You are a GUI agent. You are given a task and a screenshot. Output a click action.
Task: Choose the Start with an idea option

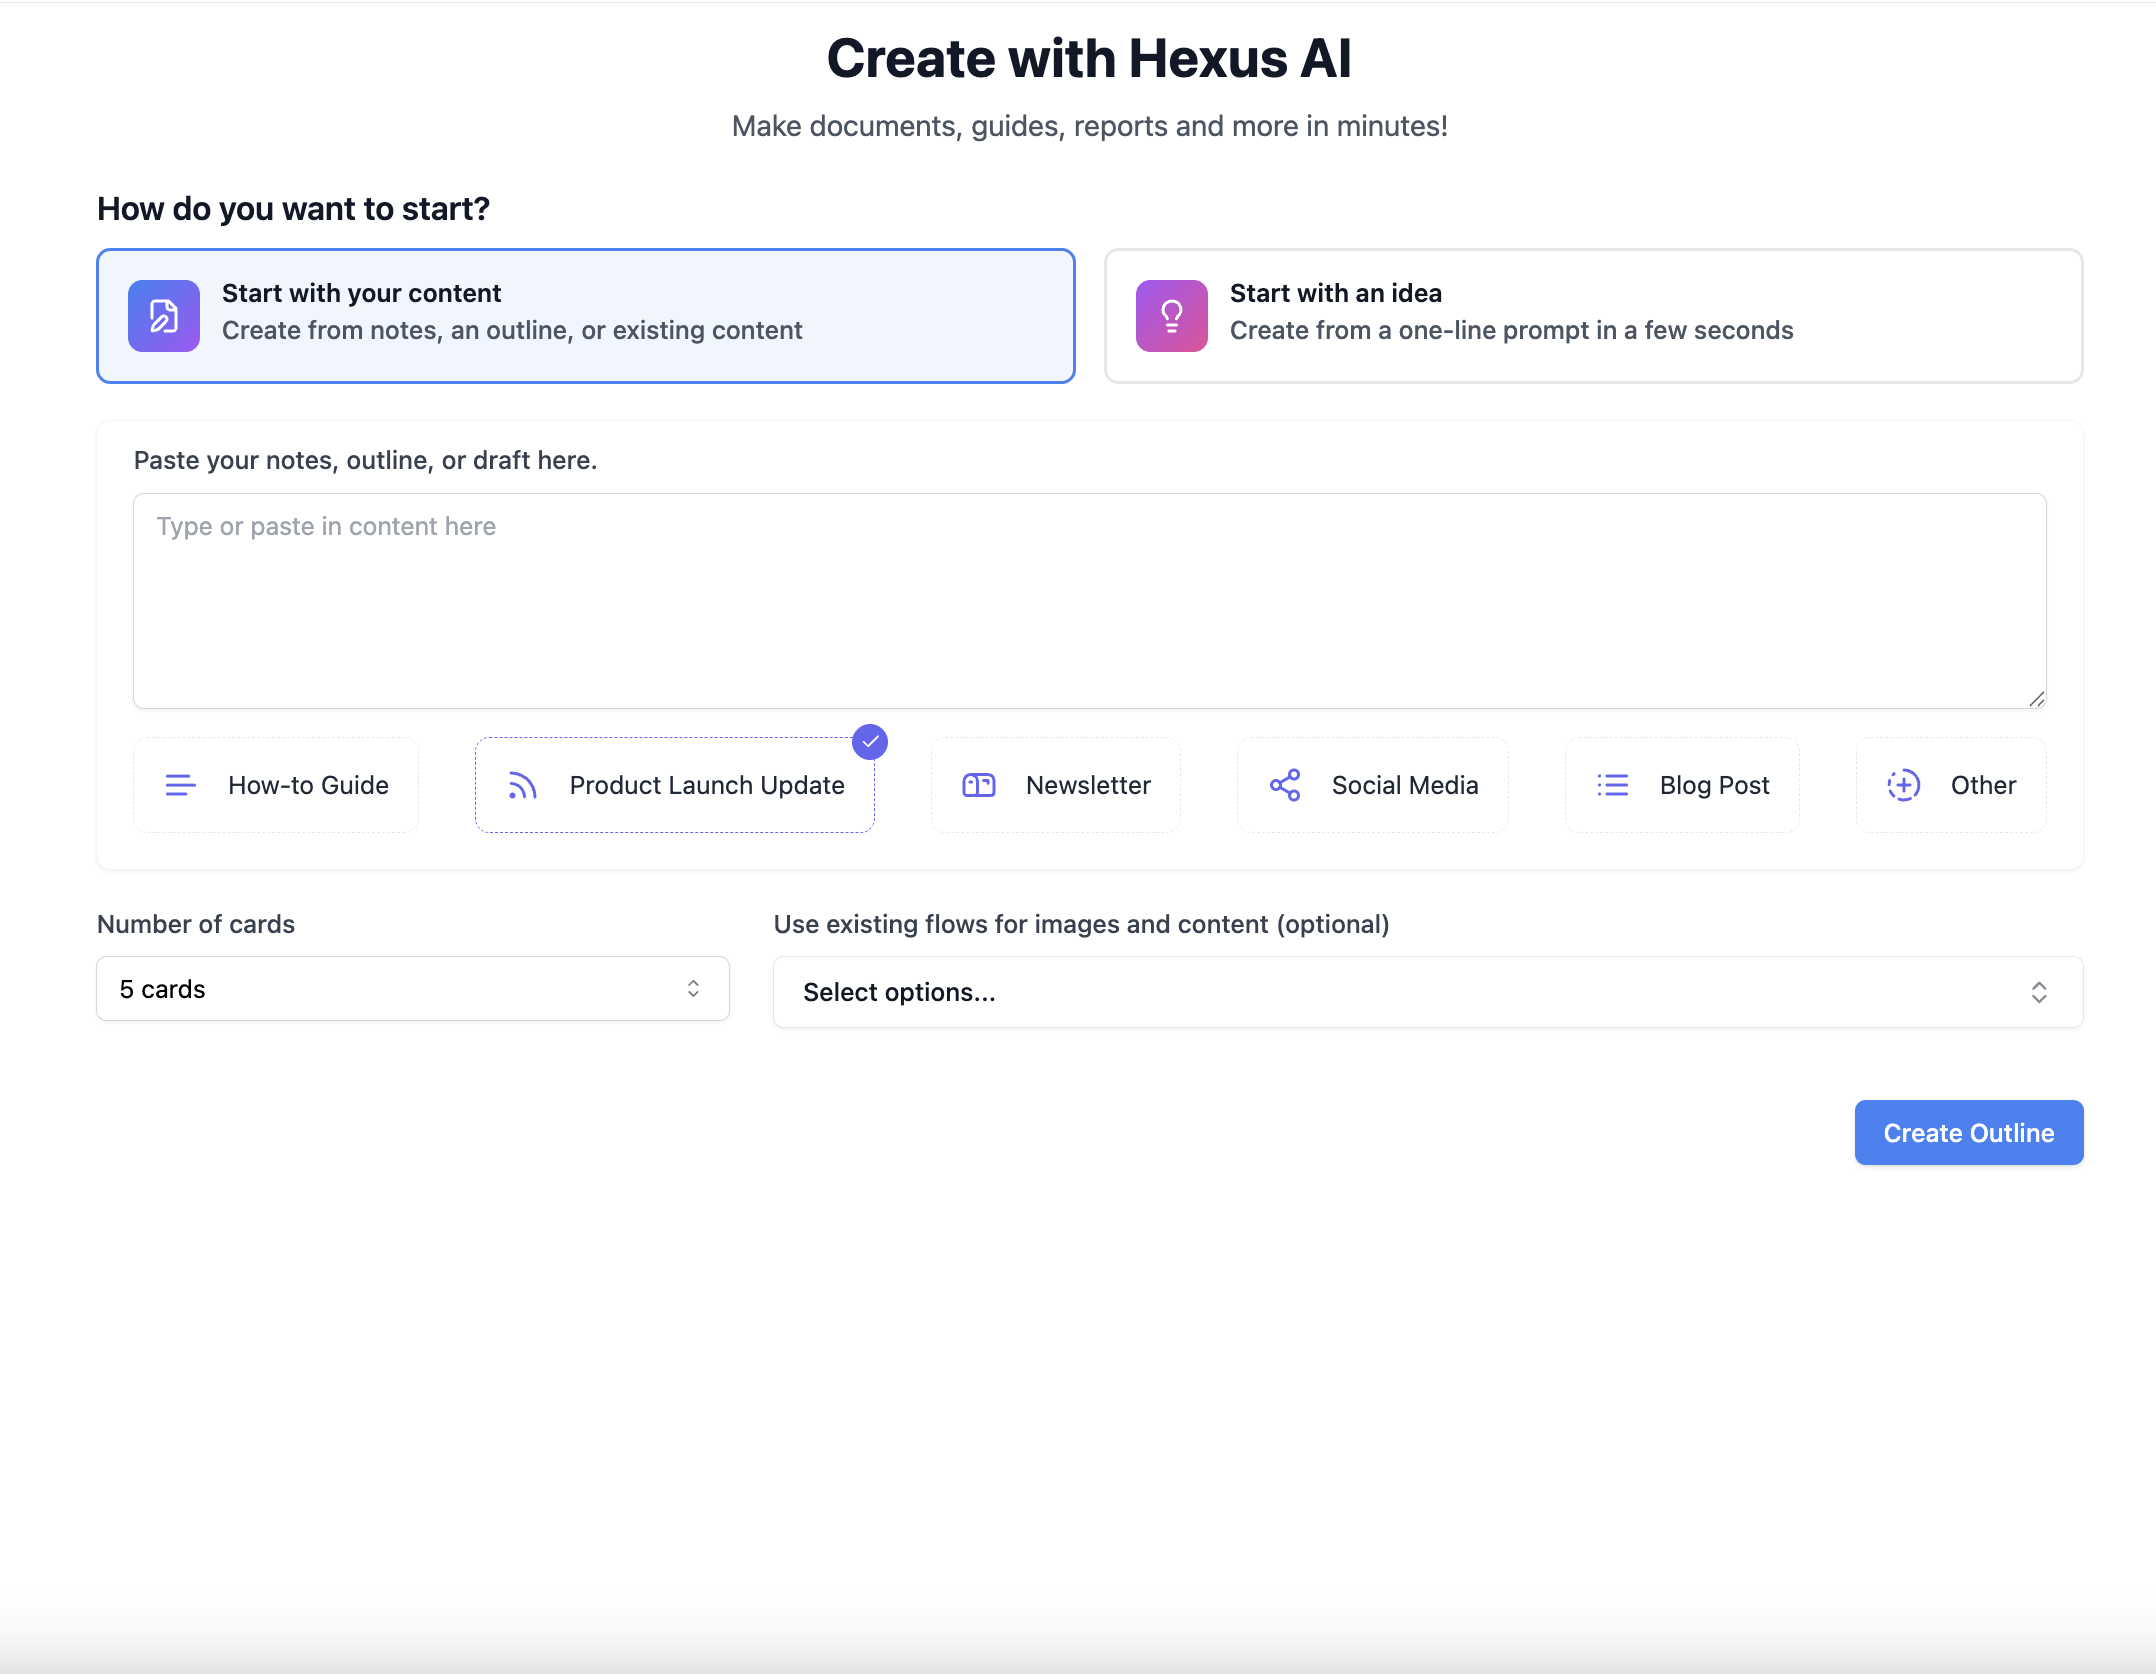click(x=1594, y=316)
